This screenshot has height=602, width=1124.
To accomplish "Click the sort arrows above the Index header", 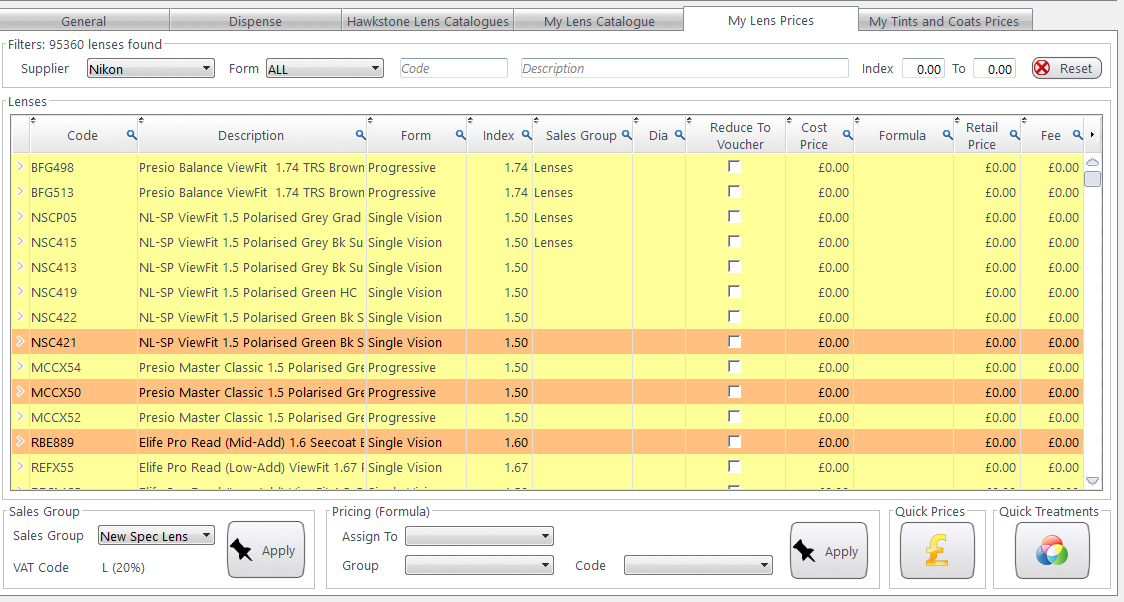I will click(471, 120).
